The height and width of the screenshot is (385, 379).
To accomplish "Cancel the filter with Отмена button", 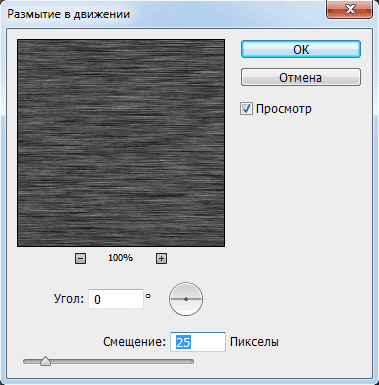I will (x=301, y=77).
